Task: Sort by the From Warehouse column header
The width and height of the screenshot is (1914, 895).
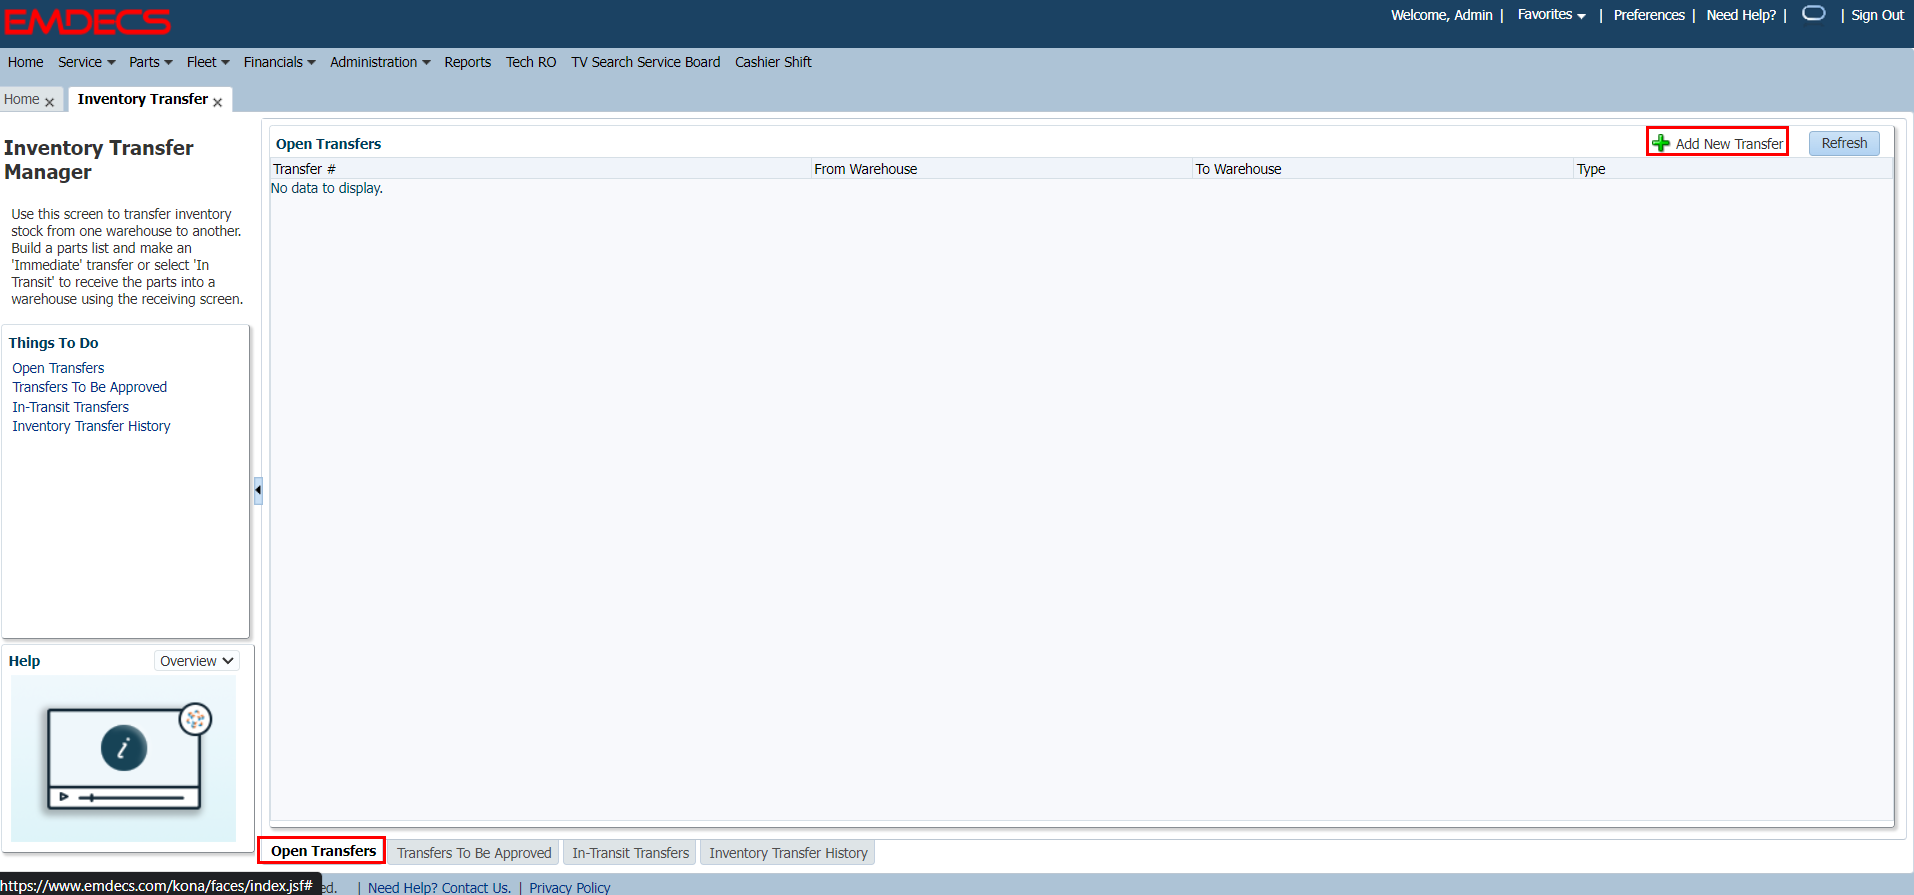Action: tap(865, 169)
